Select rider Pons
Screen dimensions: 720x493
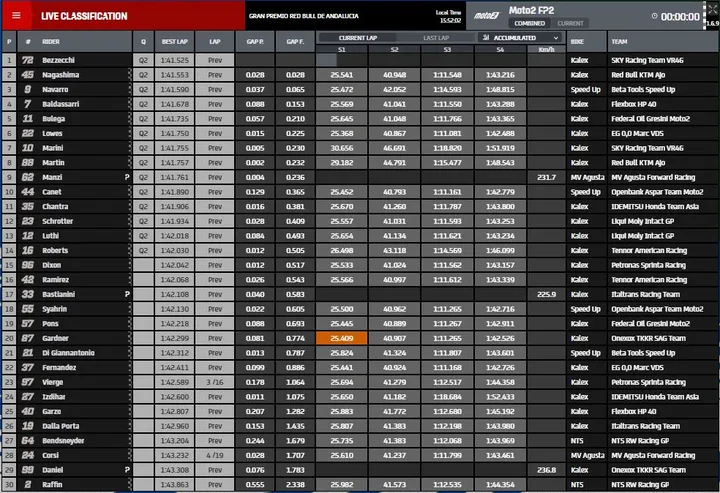tap(51, 324)
